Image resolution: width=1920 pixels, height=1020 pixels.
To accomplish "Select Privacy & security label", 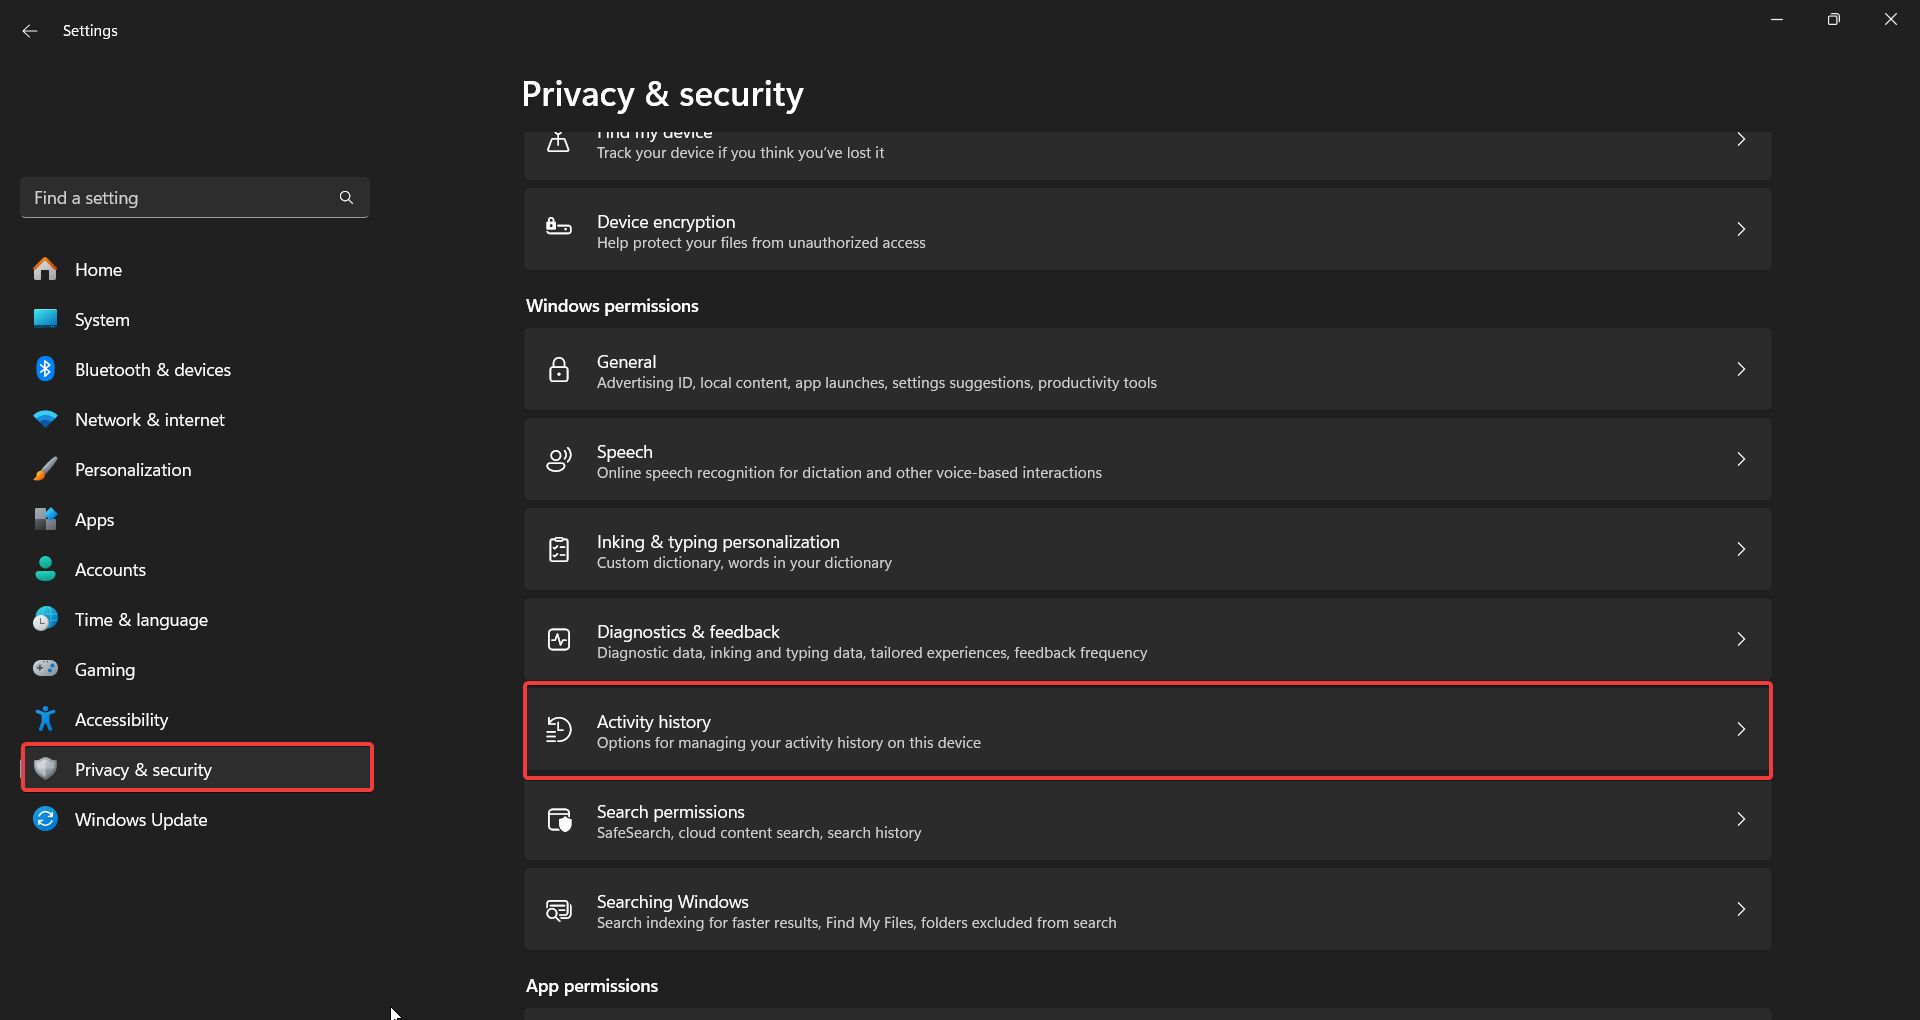I will [x=143, y=770].
